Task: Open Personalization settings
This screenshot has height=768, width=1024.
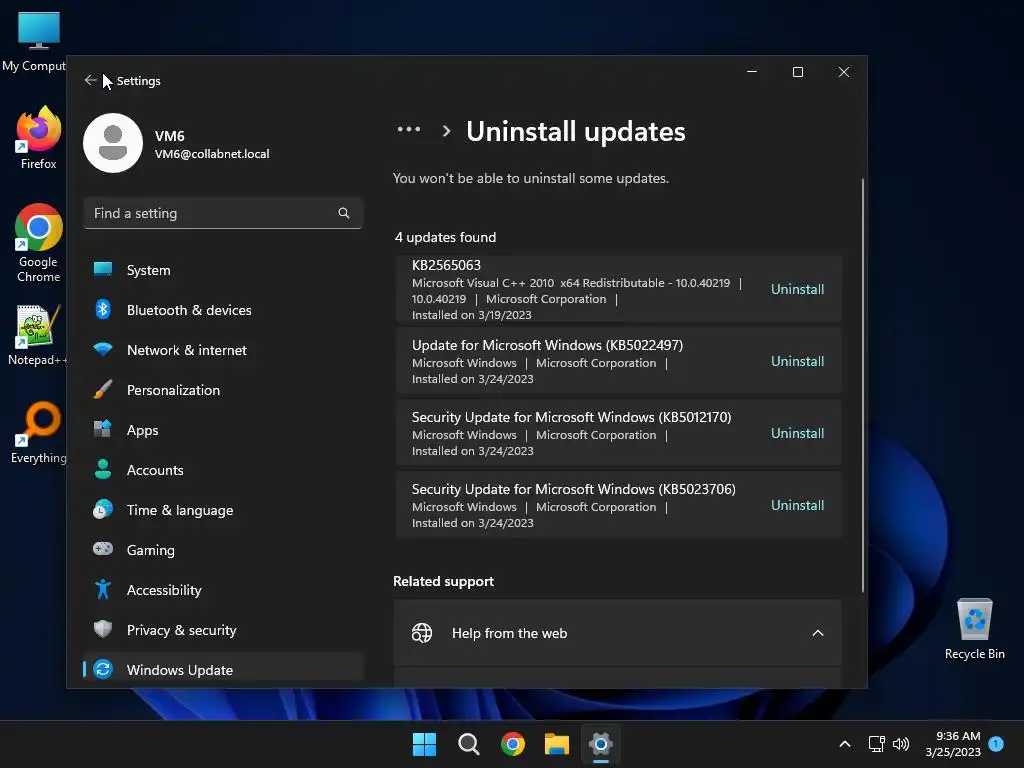Action: click(223, 390)
